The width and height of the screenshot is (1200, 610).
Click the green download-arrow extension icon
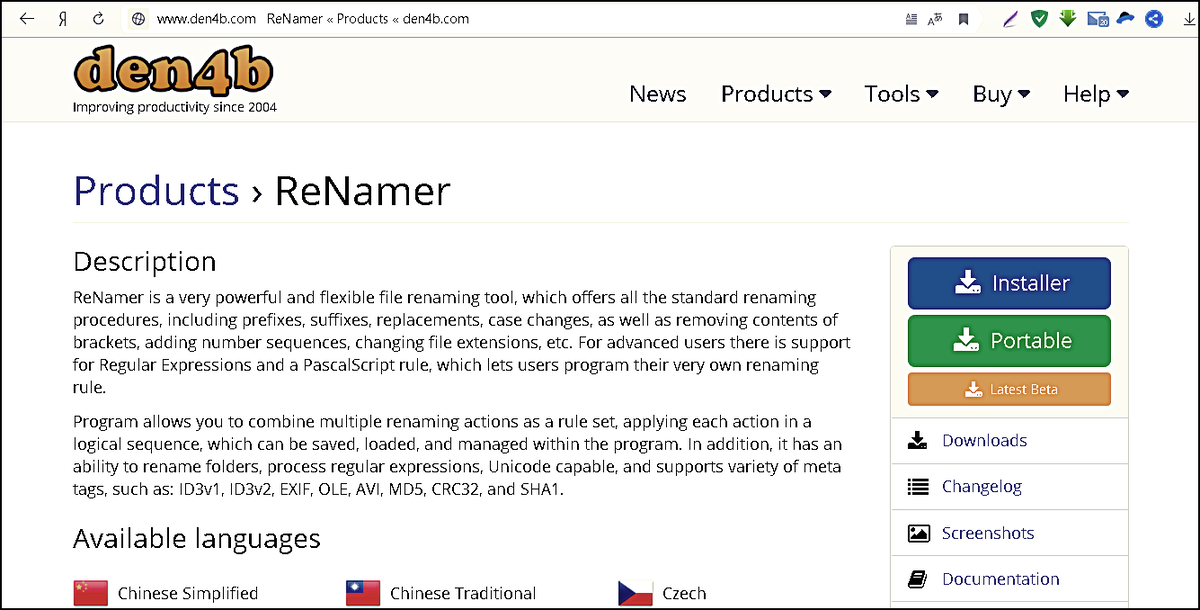click(1068, 18)
